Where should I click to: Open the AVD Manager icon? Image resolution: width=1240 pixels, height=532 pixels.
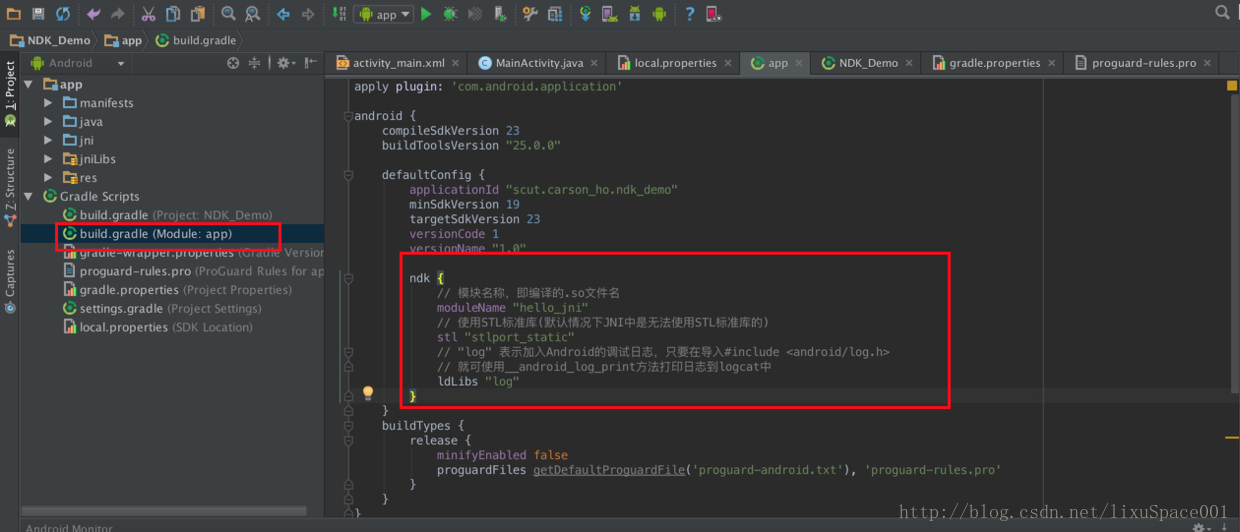point(609,14)
